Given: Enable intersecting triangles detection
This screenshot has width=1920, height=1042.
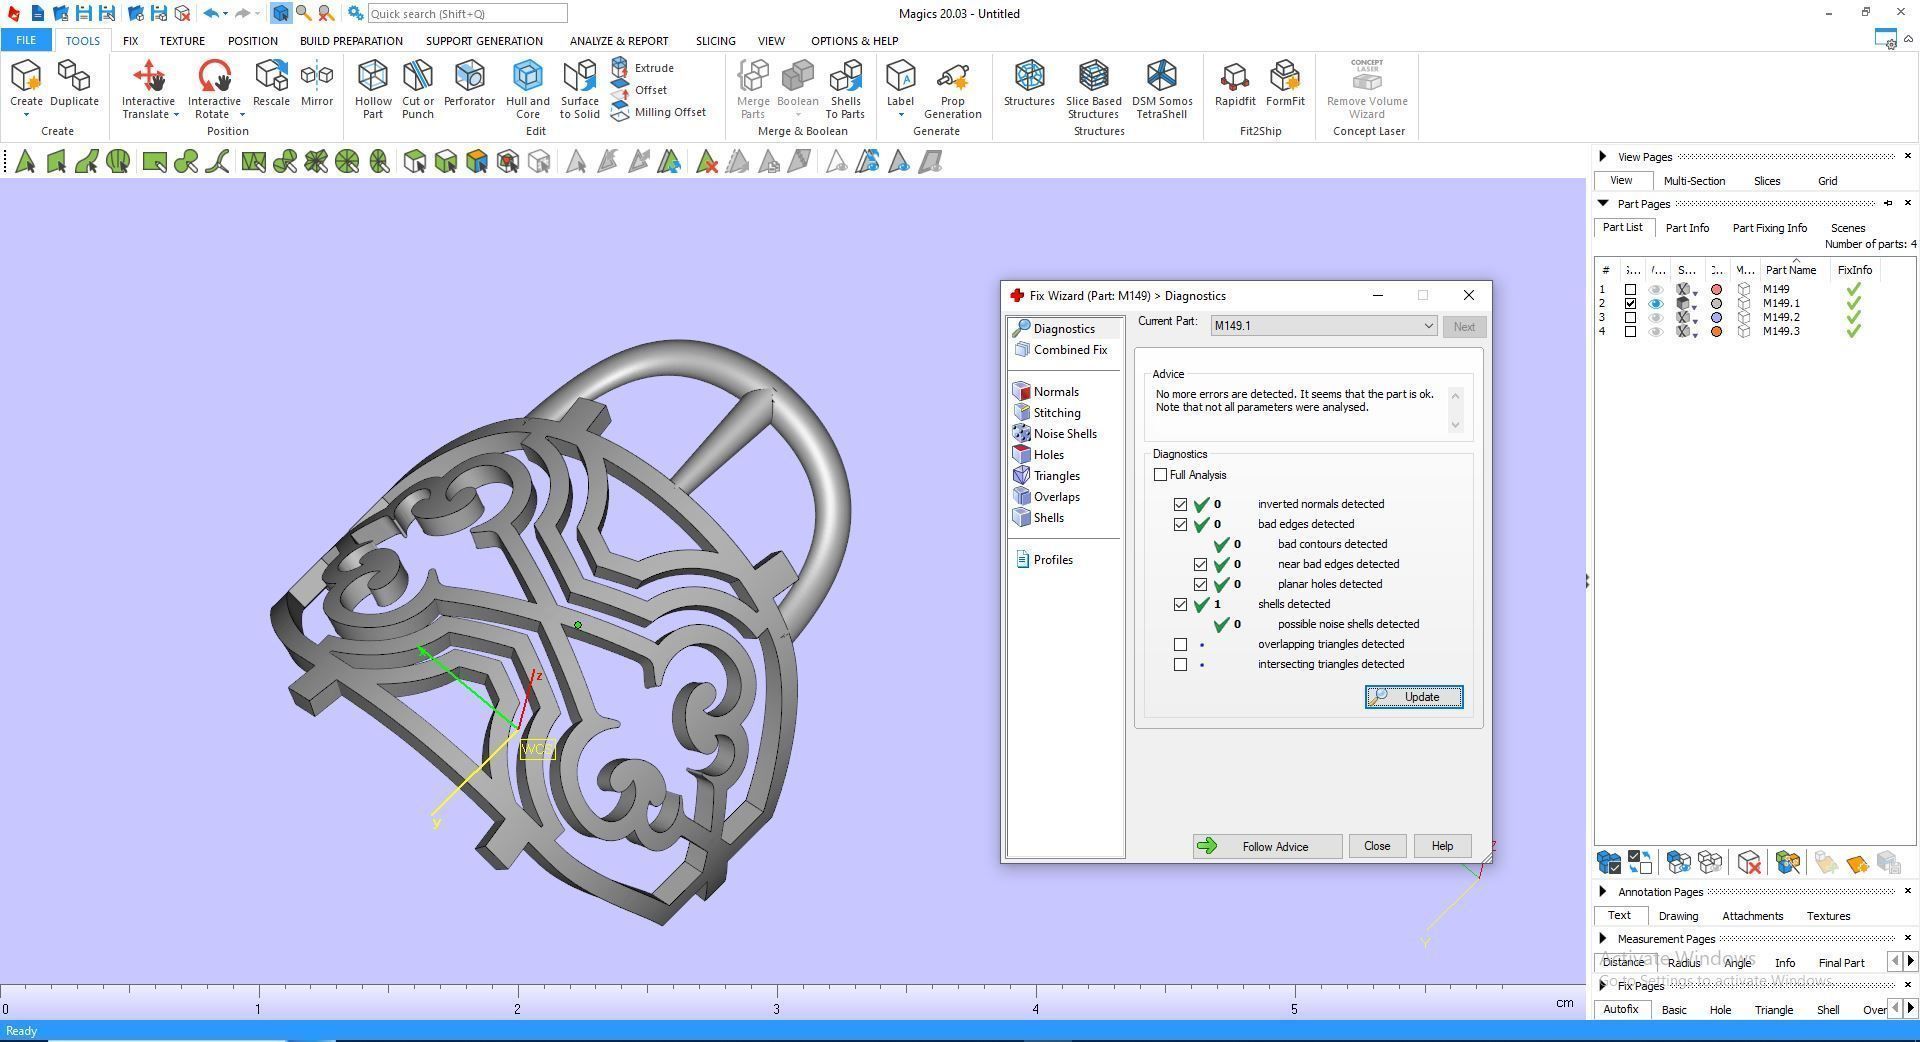Looking at the screenshot, I should [1180, 664].
